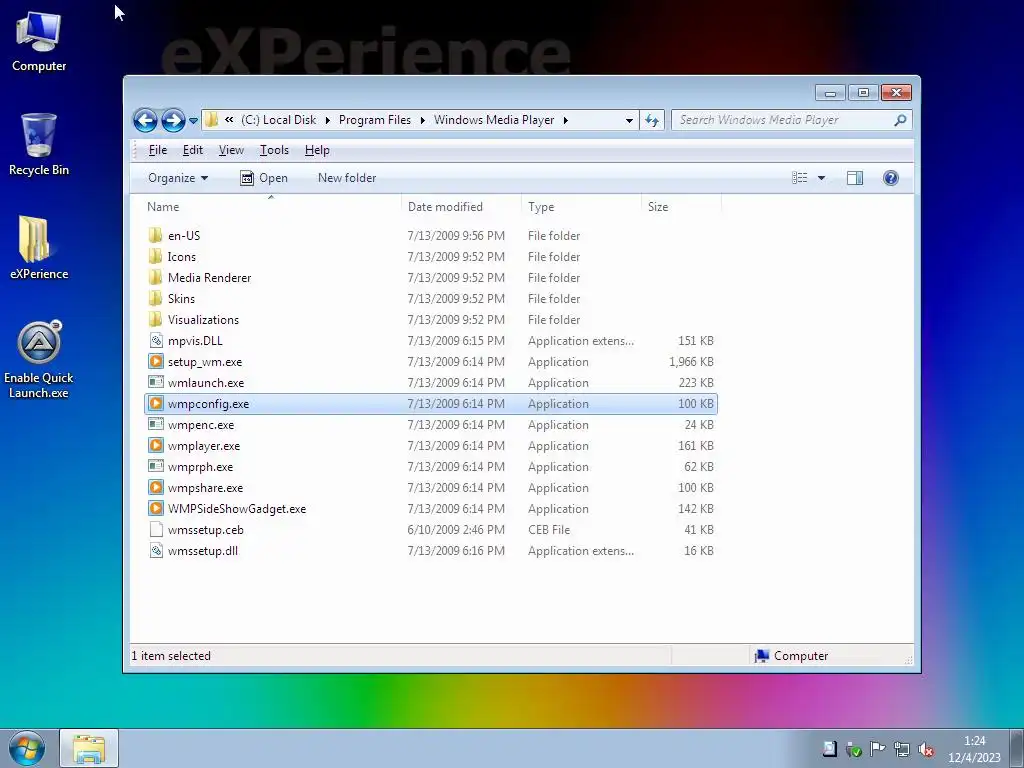The width and height of the screenshot is (1024, 768).
Task: Select wmplayer.exe icon
Action: (x=155, y=445)
